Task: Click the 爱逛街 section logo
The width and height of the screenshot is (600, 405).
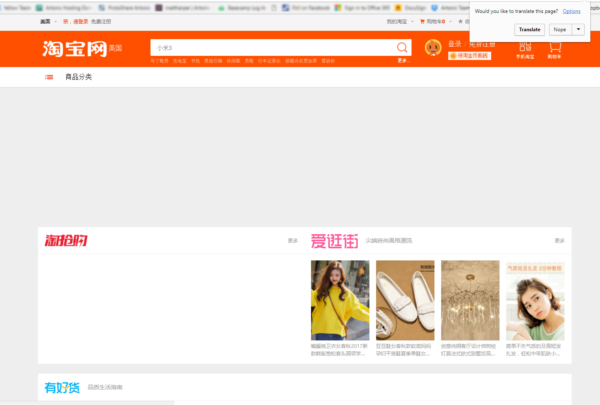Action: tap(334, 241)
